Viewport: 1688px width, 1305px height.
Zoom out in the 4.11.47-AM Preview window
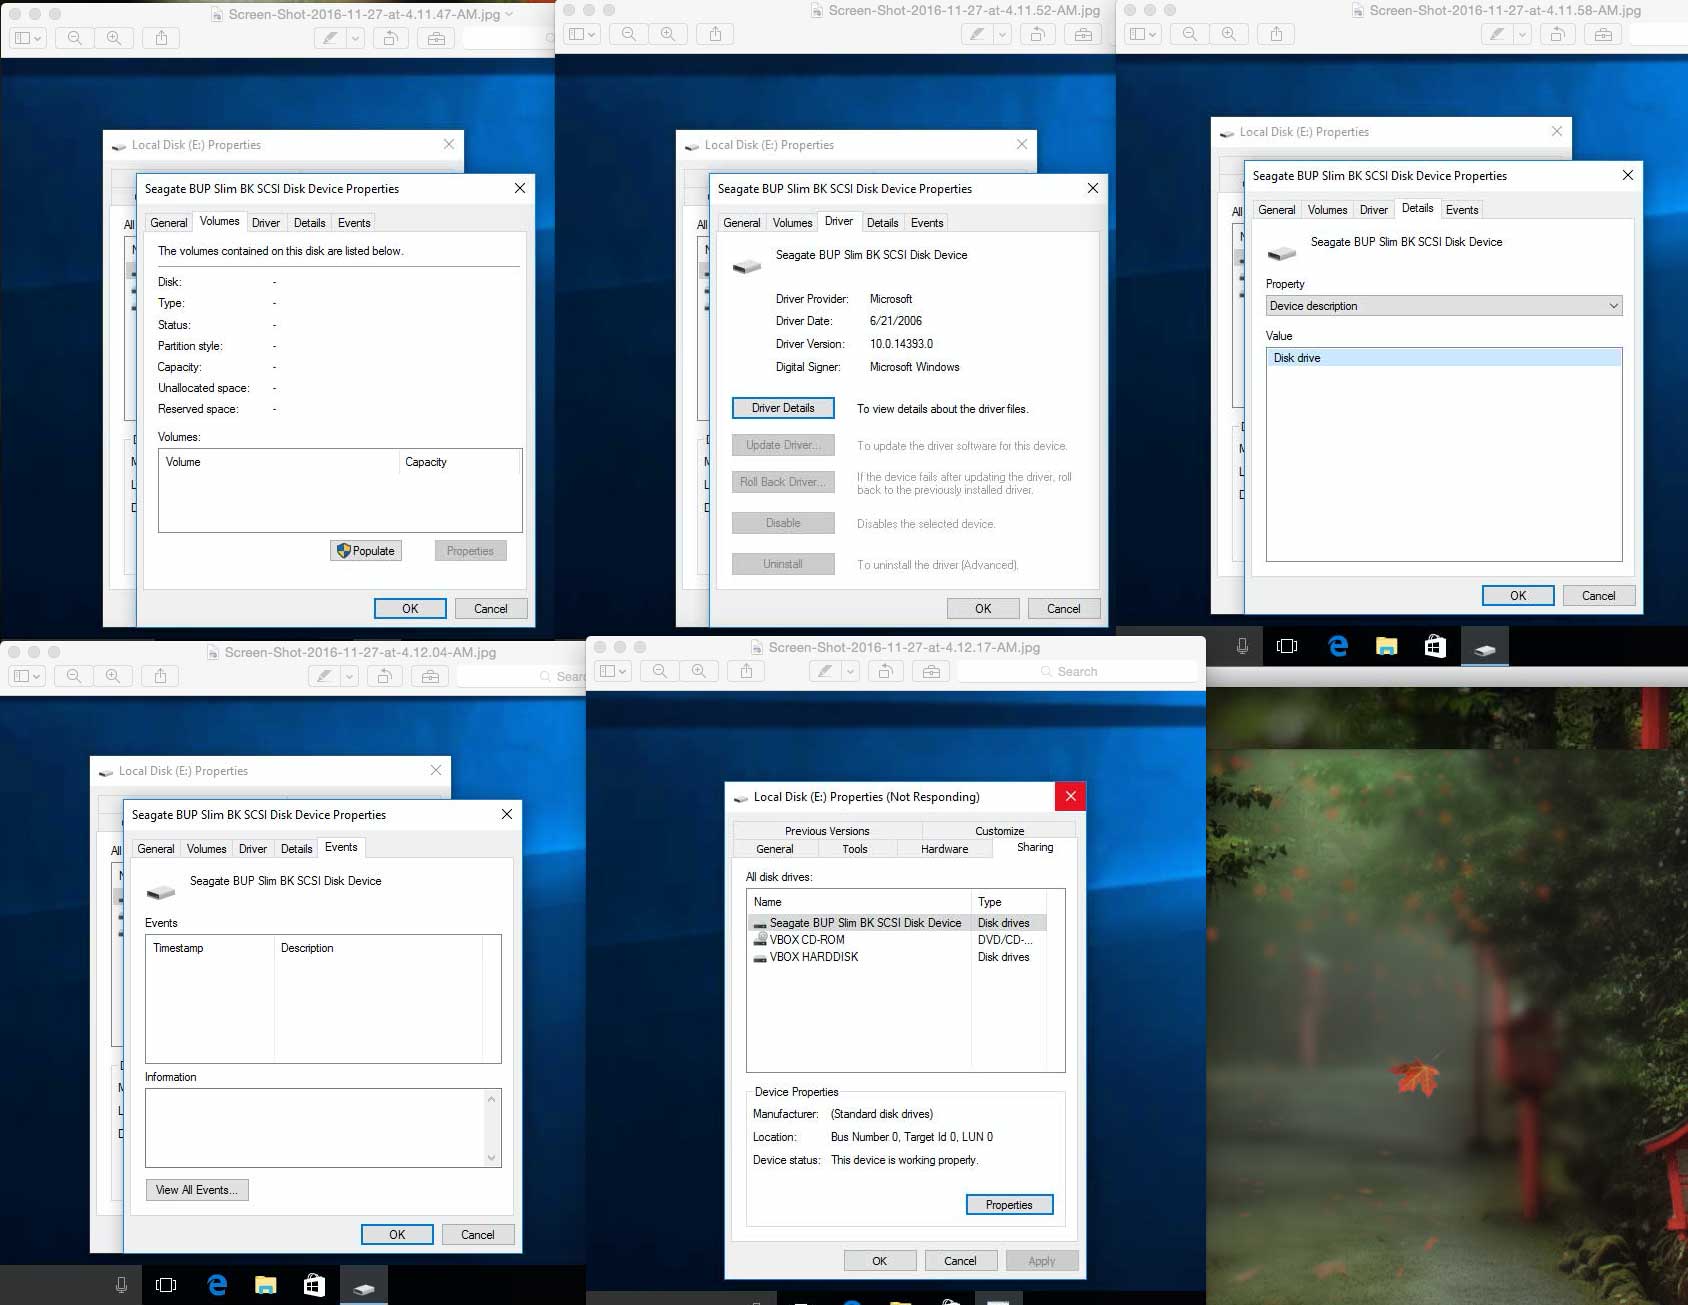click(75, 38)
